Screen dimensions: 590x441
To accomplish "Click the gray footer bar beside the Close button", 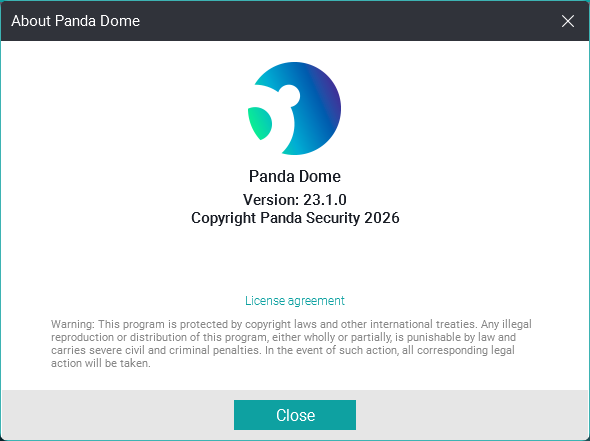I will coord(470,415).
